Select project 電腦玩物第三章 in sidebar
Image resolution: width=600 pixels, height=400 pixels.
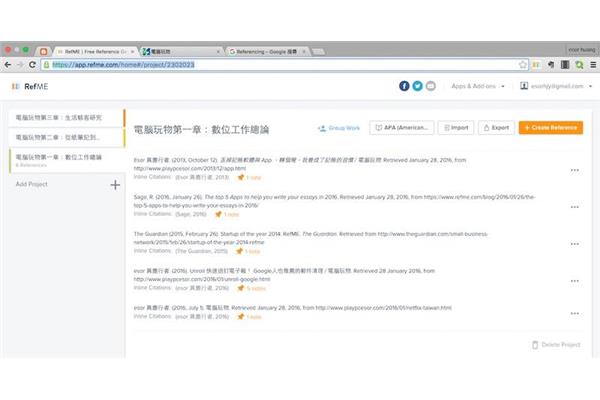(x=66, y=118)
